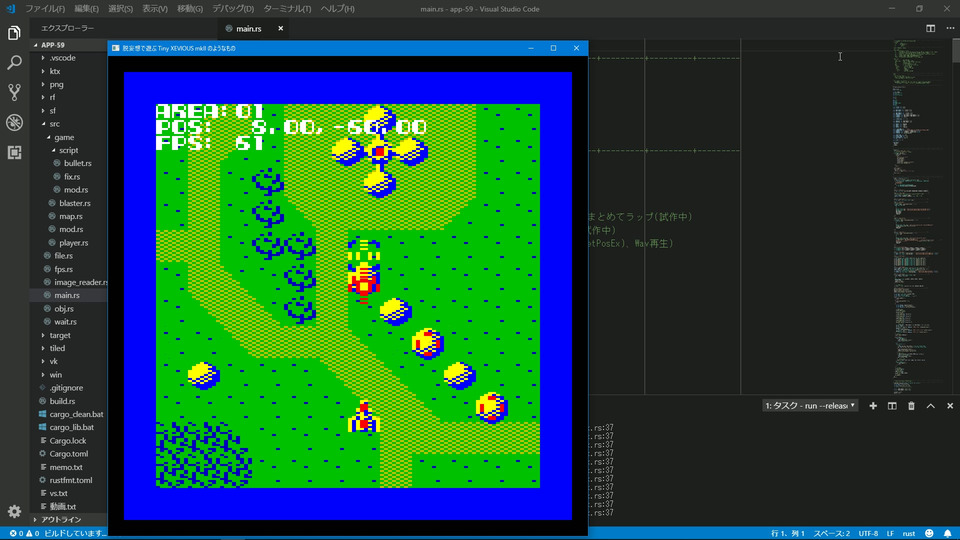Viewport: 960px width, 540px height.
Task: Change the rust language mode
Action: tap(909, 533)
